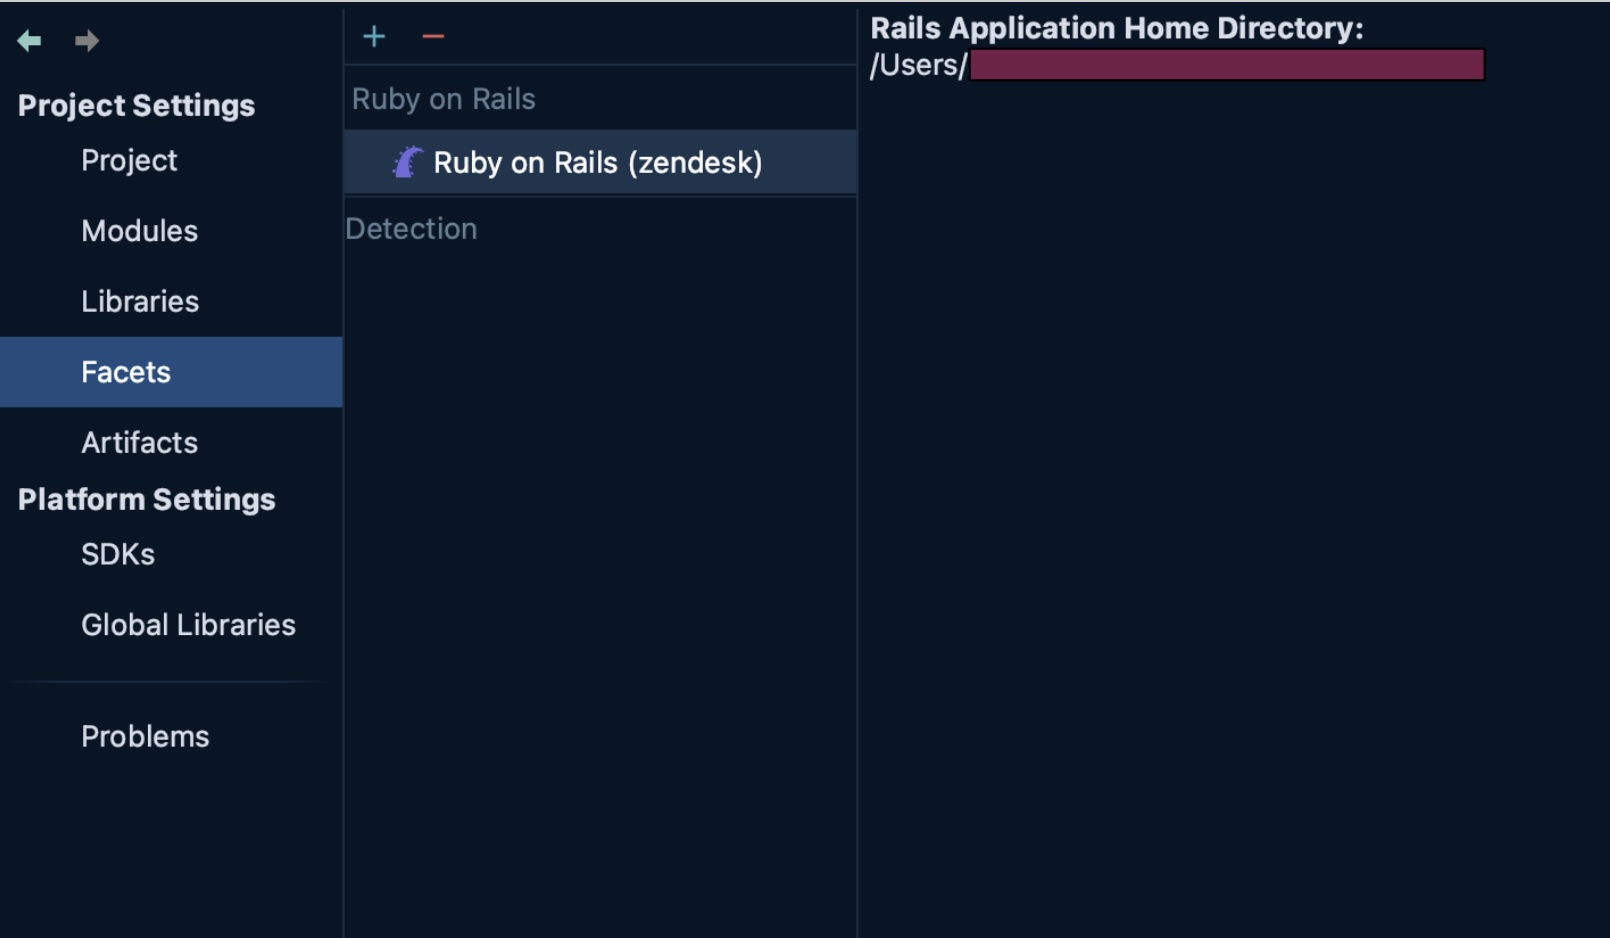Open the Project settings page
The height and width of the screenshot is (938, 1610).
click(x=129, y=161)
